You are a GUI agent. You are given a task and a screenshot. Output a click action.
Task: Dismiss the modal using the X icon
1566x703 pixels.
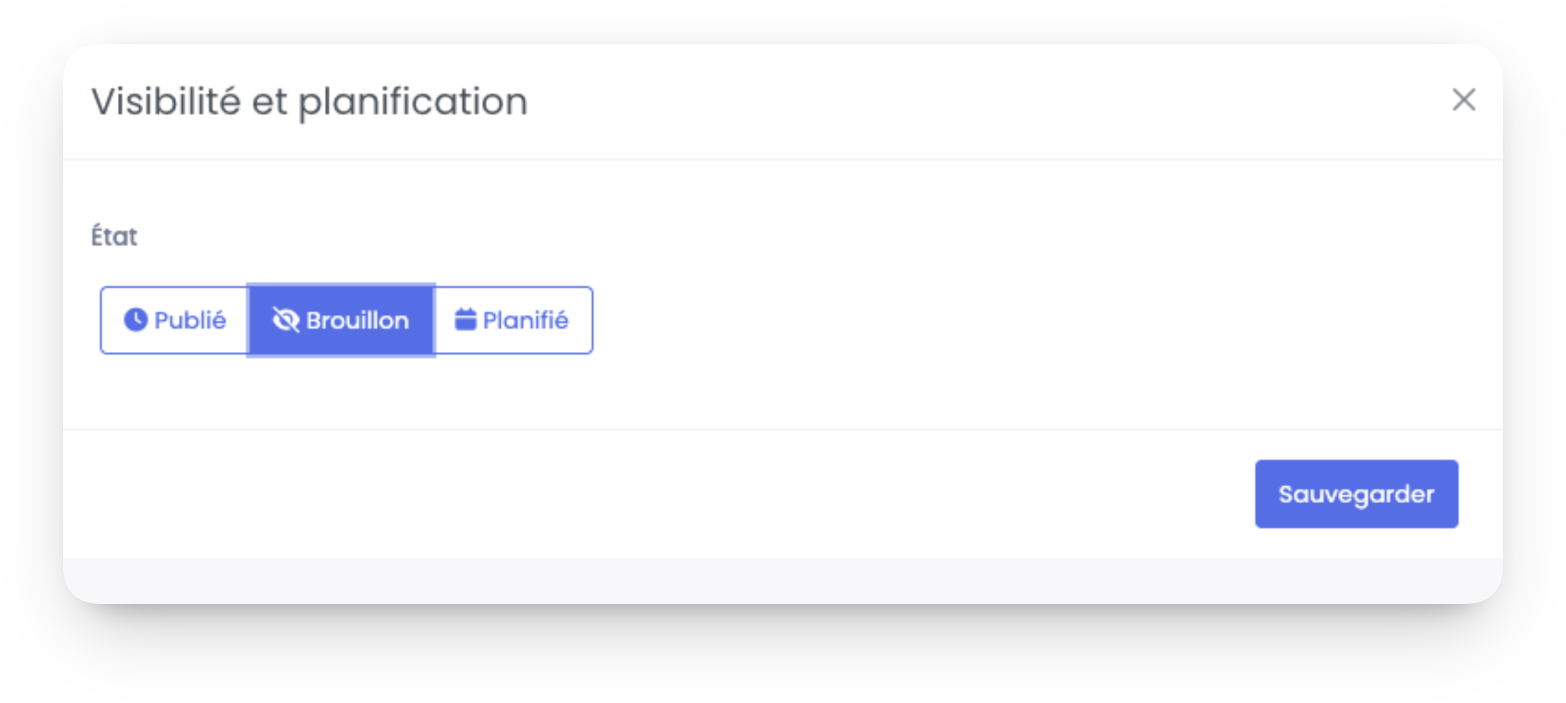click(1463, 100)
